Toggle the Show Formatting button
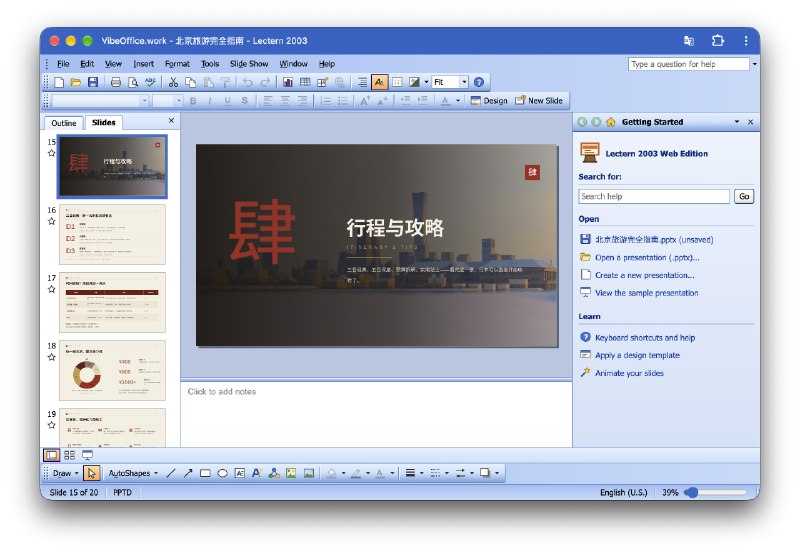Viewport: 800px width, 553px height. (x=379, y=82)
